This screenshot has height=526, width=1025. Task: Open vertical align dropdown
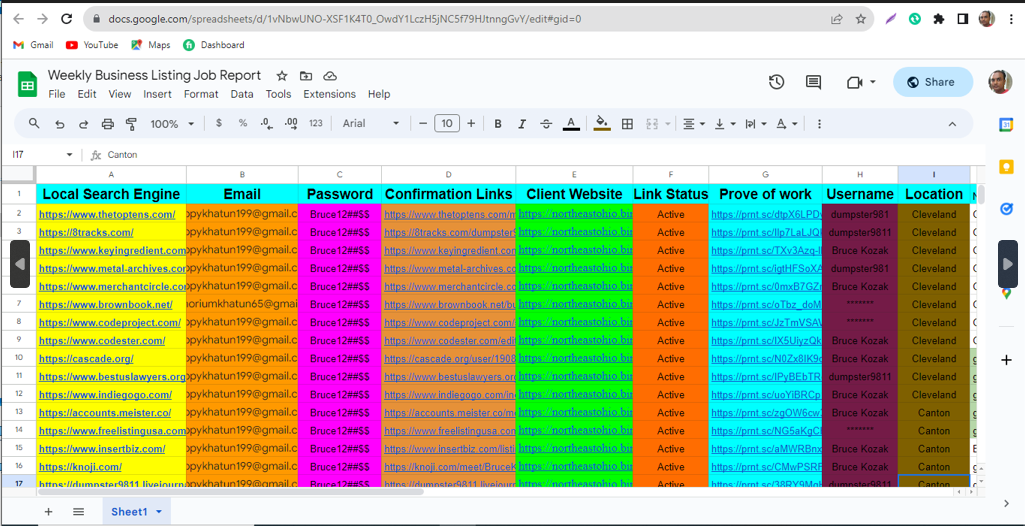click(725, 123)
